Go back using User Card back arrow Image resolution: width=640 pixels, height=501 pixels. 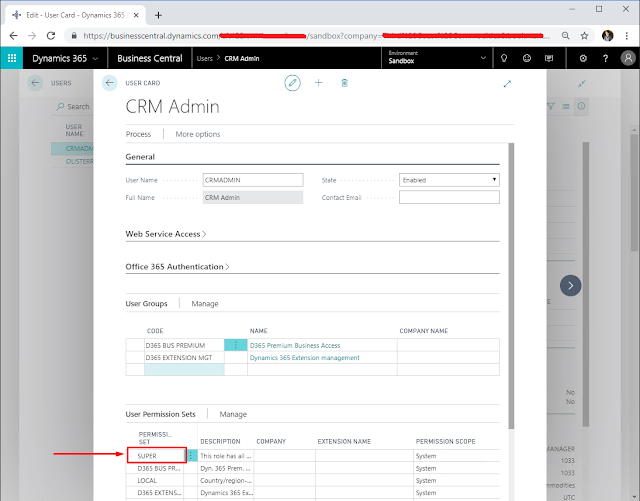click(109, 83)
